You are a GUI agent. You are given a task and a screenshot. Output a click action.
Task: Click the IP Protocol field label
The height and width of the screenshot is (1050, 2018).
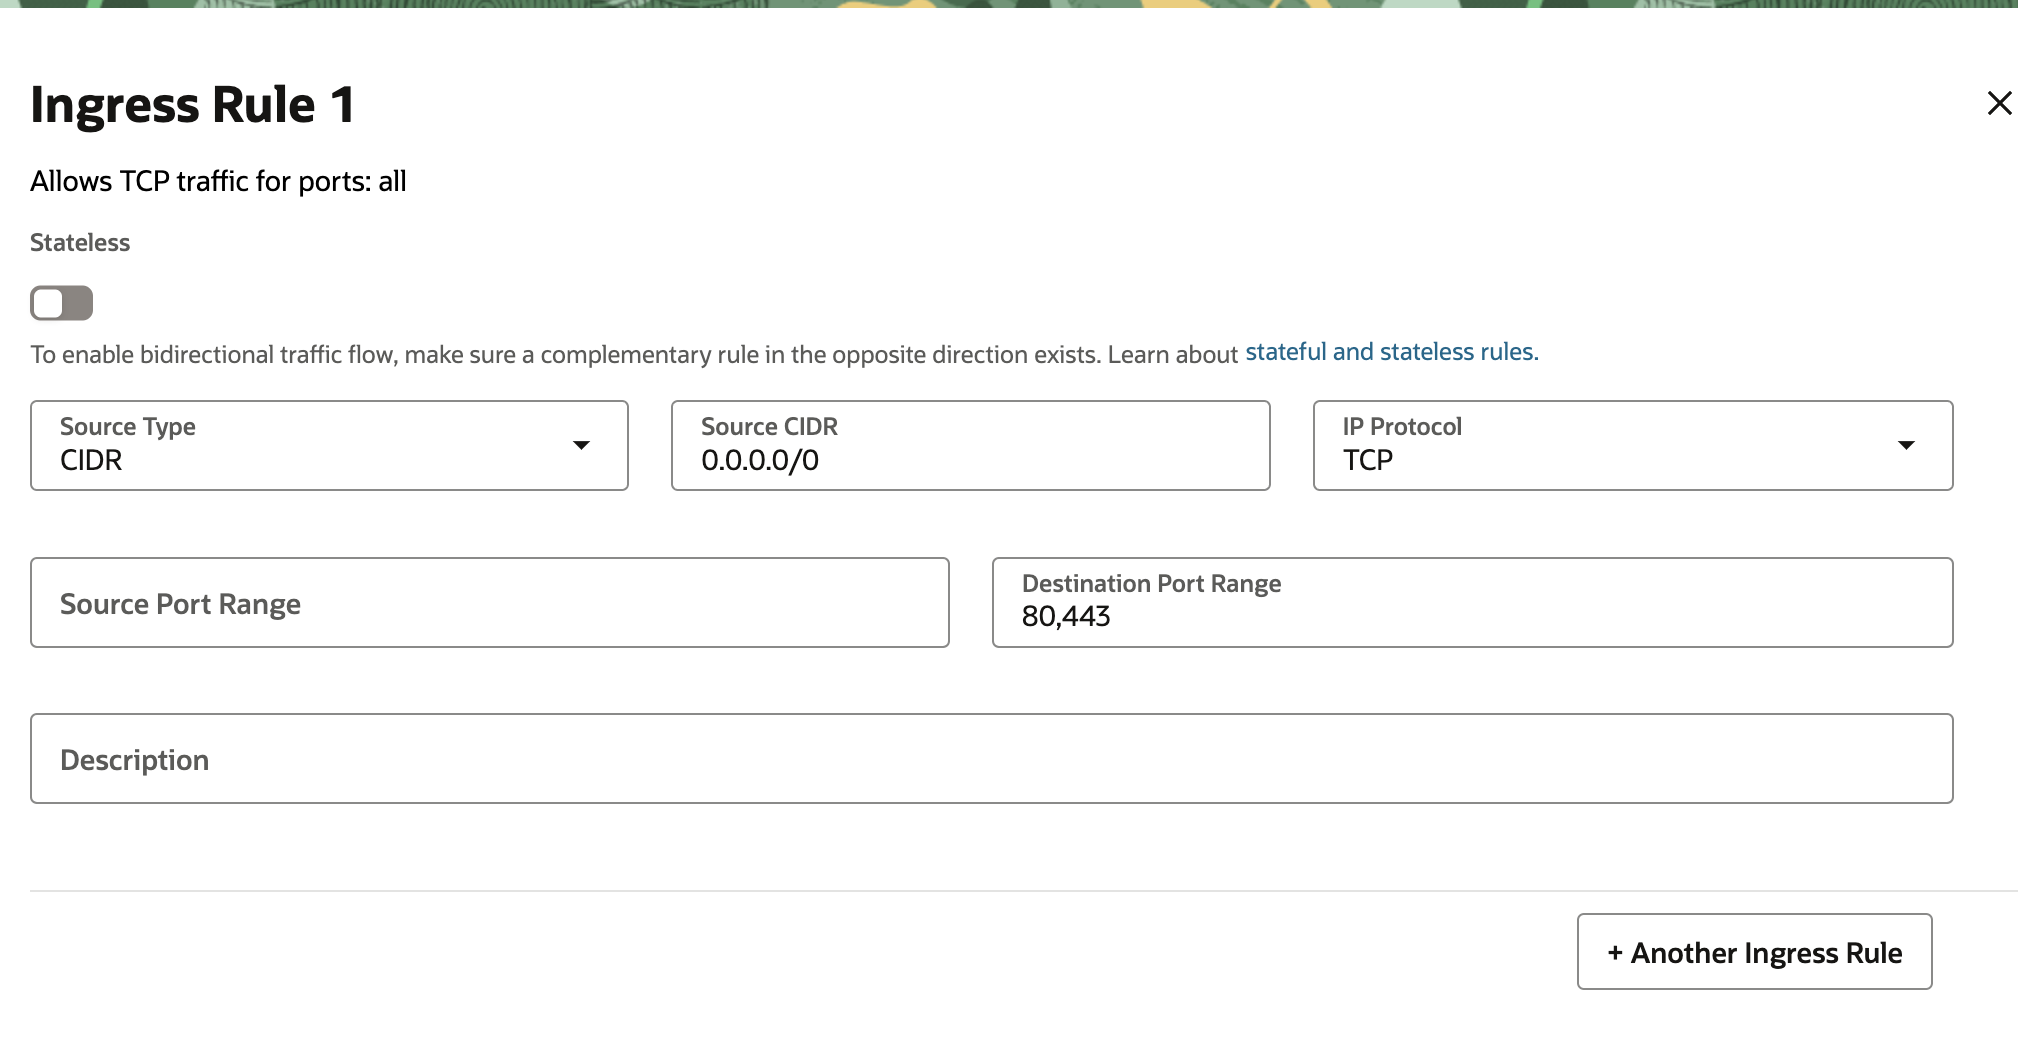(1401, 427)
